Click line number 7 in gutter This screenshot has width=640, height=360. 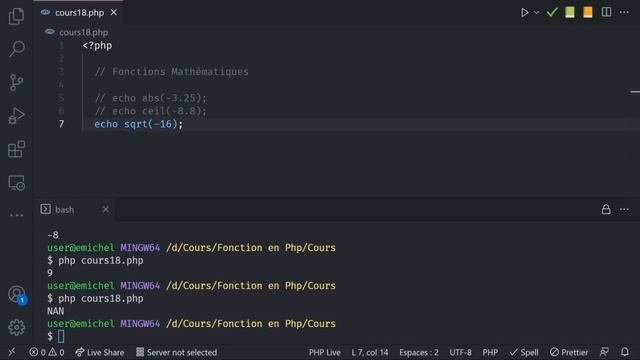(61, 124)
